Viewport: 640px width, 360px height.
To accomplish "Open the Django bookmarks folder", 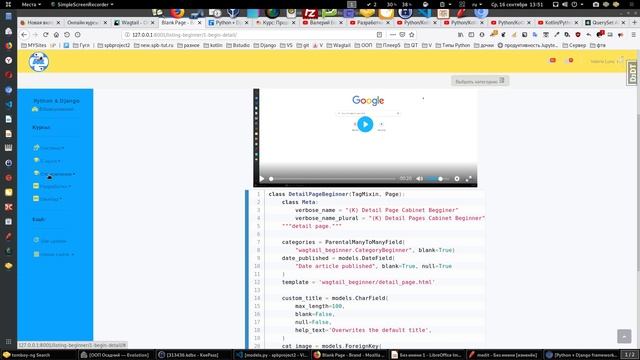I will point(265,45).
